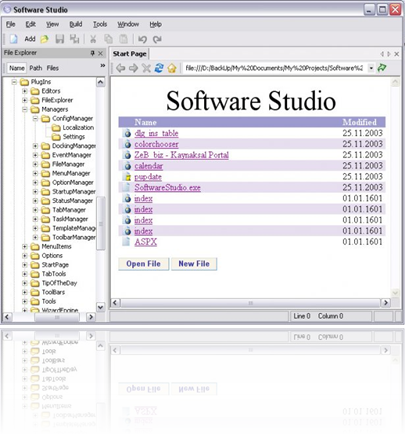Open the ZeB_biz - Kaynaksal Portal link
Viewport: 405px width, 434px height.
click(x=182, y=155)
